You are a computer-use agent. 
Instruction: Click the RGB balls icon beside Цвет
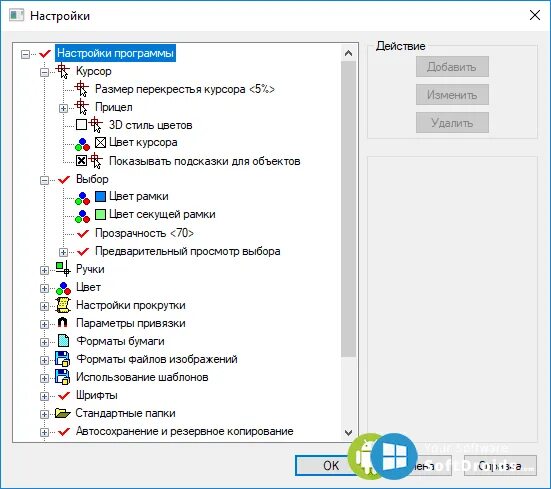[63, 288]
